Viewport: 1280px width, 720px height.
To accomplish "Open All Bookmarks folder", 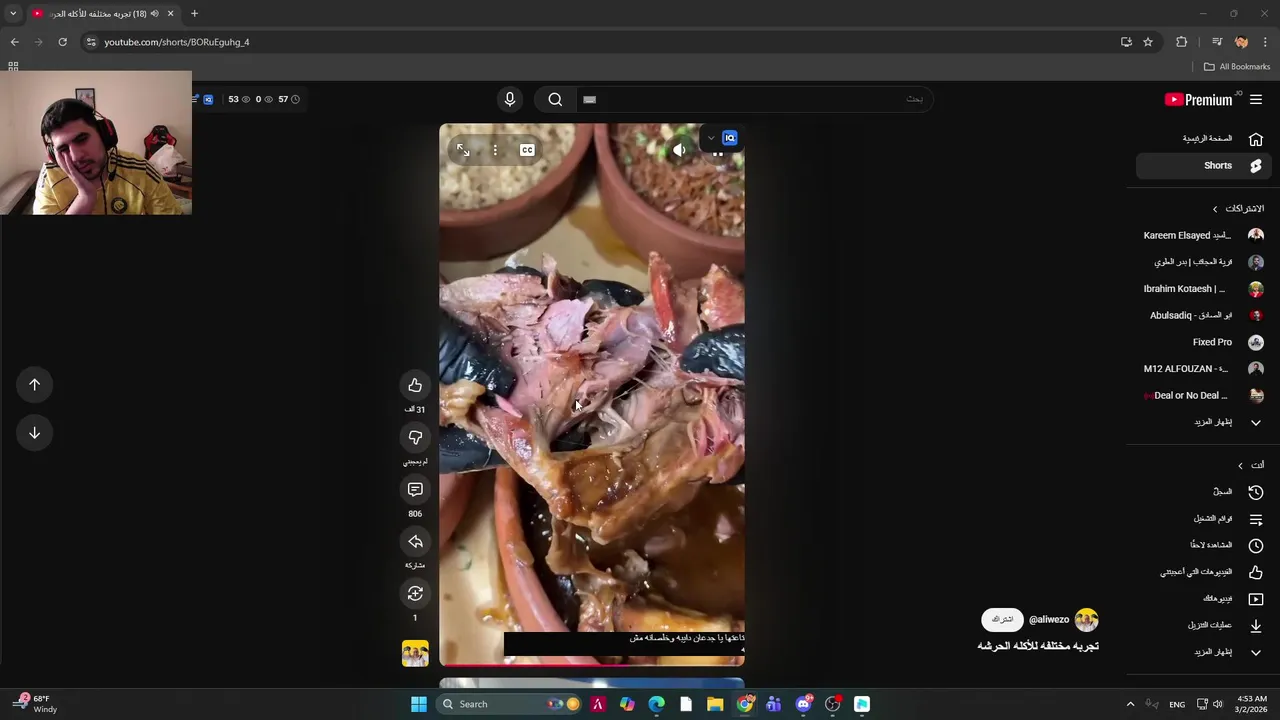I will [1237, 67].
